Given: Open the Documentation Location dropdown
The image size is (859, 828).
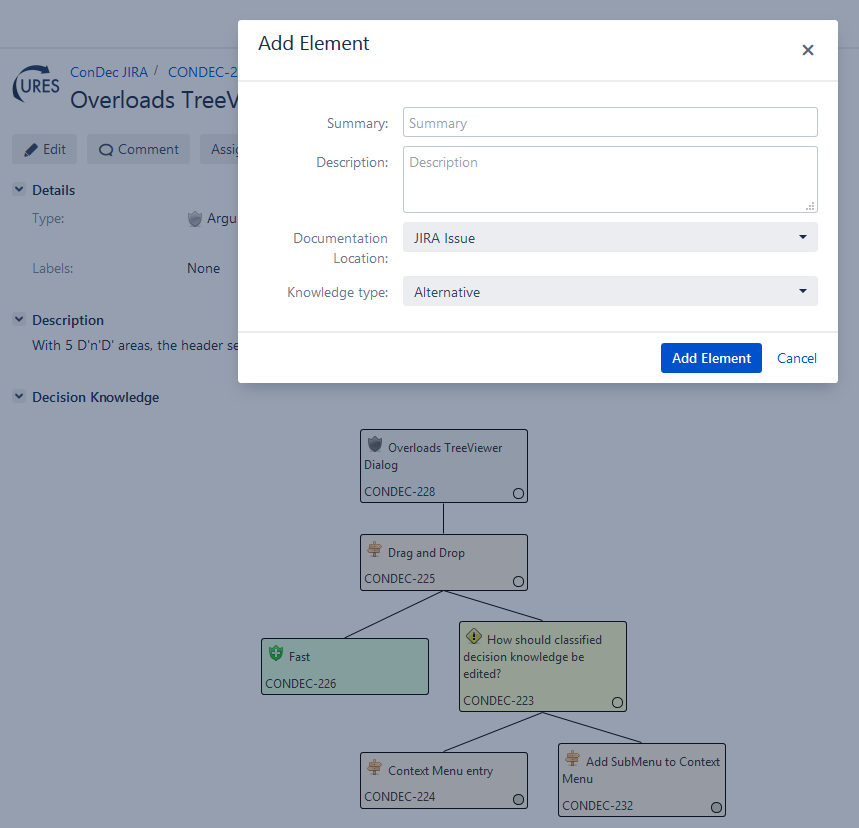Looking at the screenshot, I should pos(610,237).
